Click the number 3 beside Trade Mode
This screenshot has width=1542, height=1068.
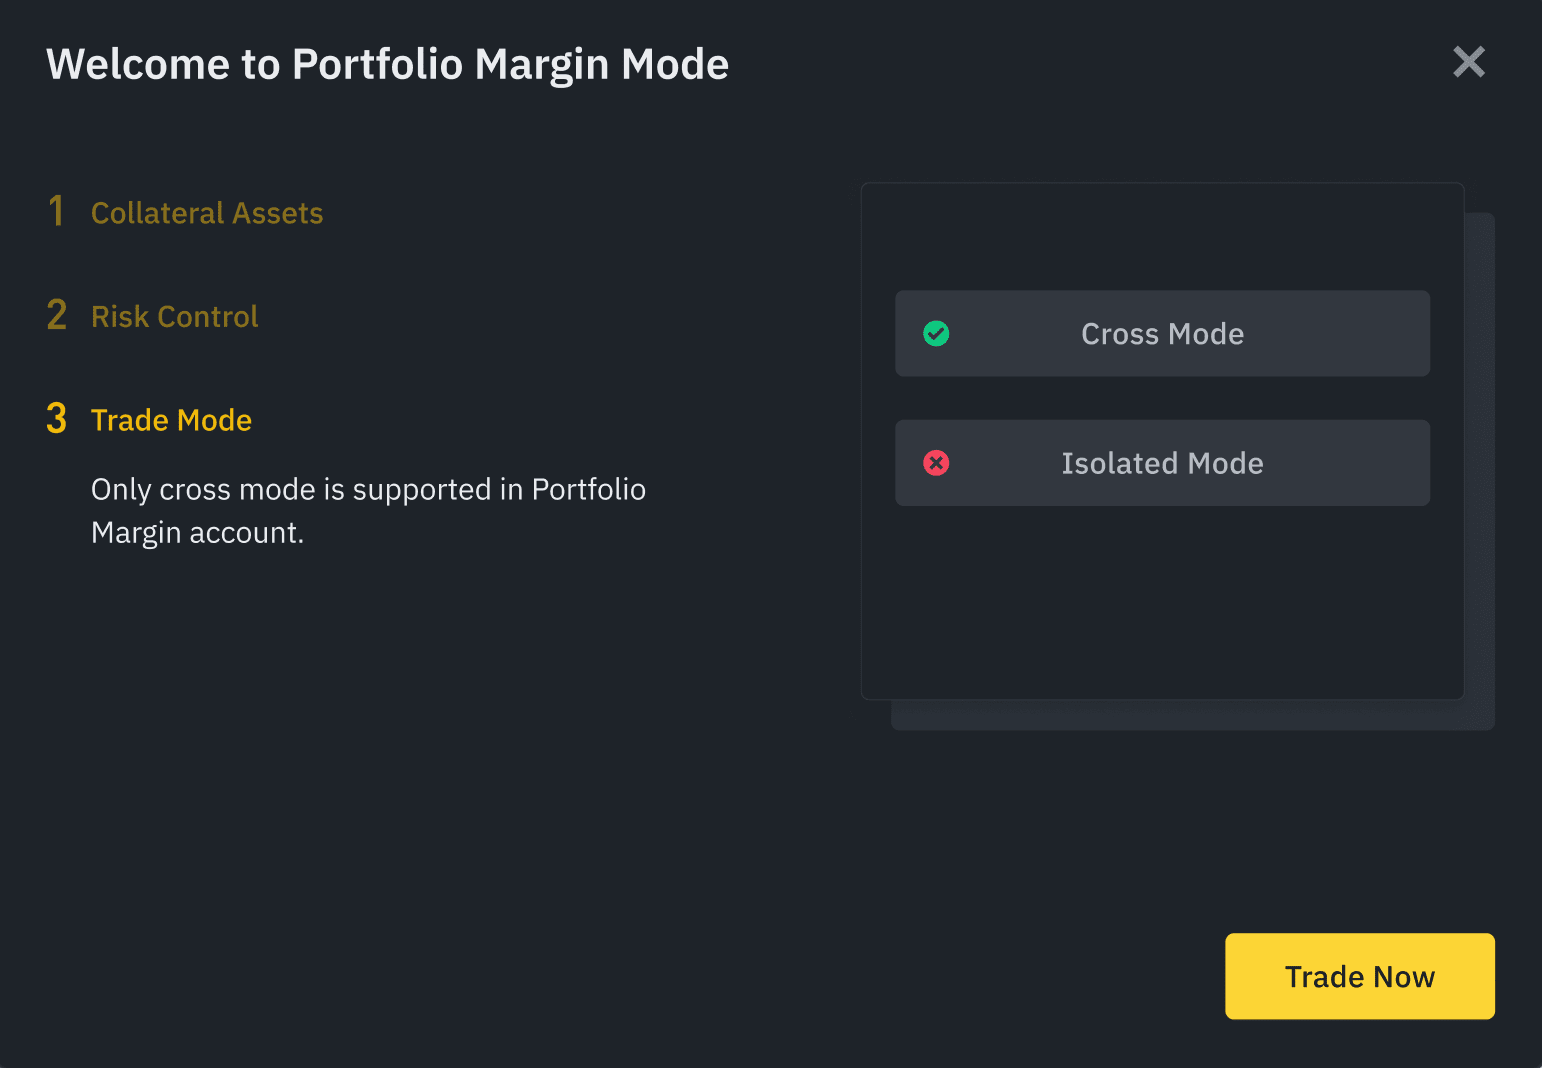[56, 418]
